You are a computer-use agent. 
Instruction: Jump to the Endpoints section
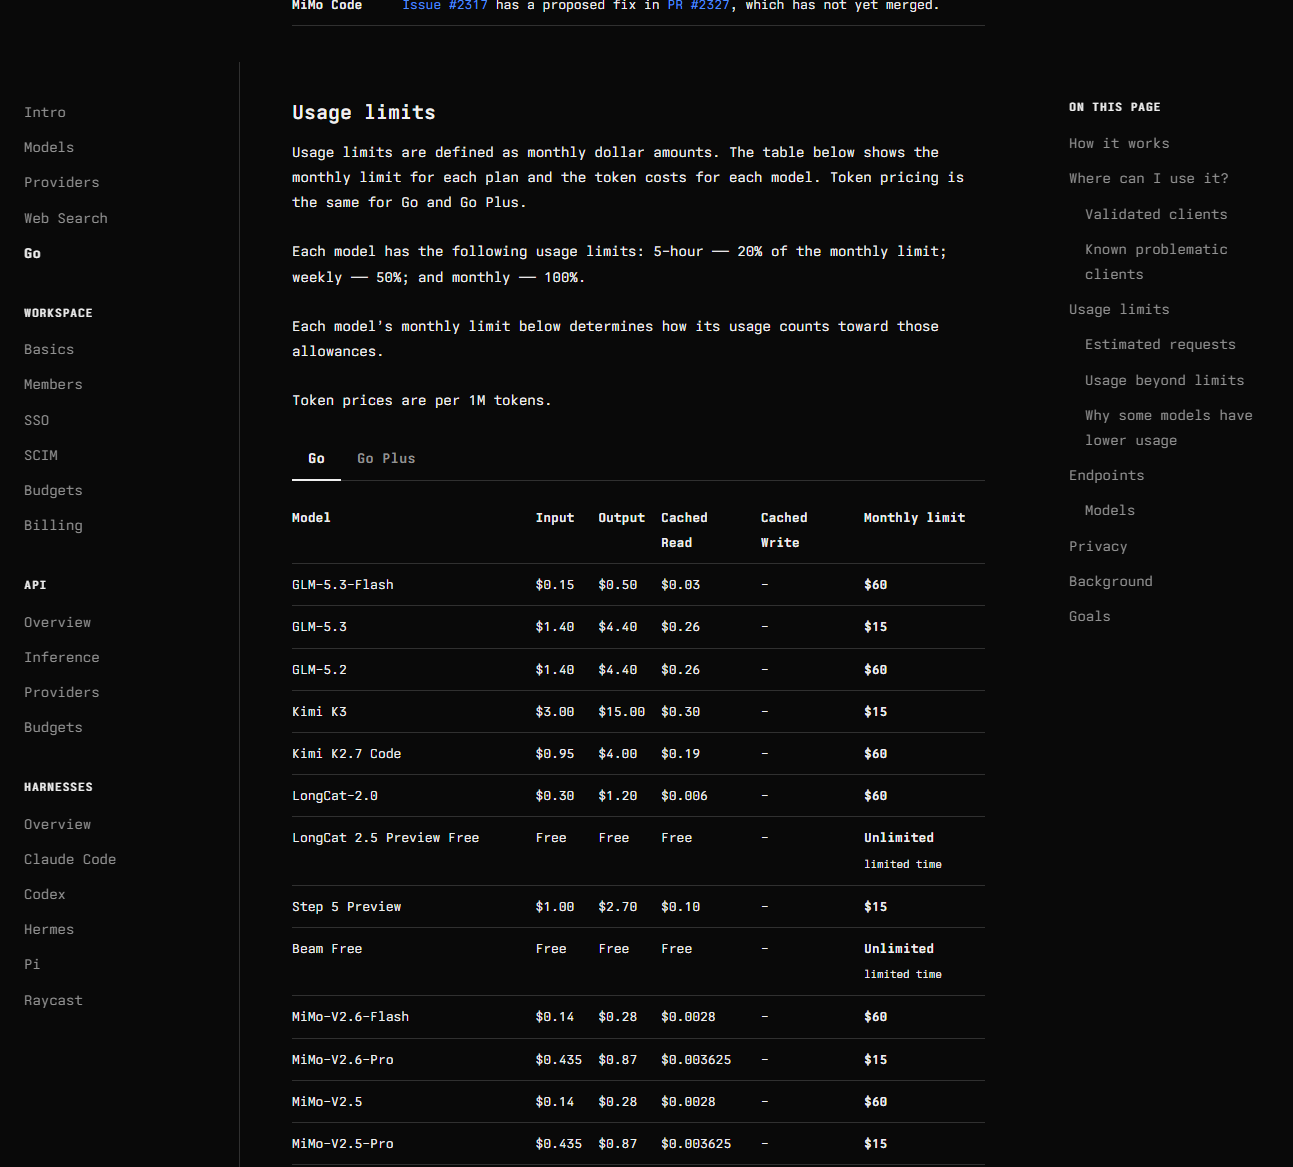[1107, 475]
